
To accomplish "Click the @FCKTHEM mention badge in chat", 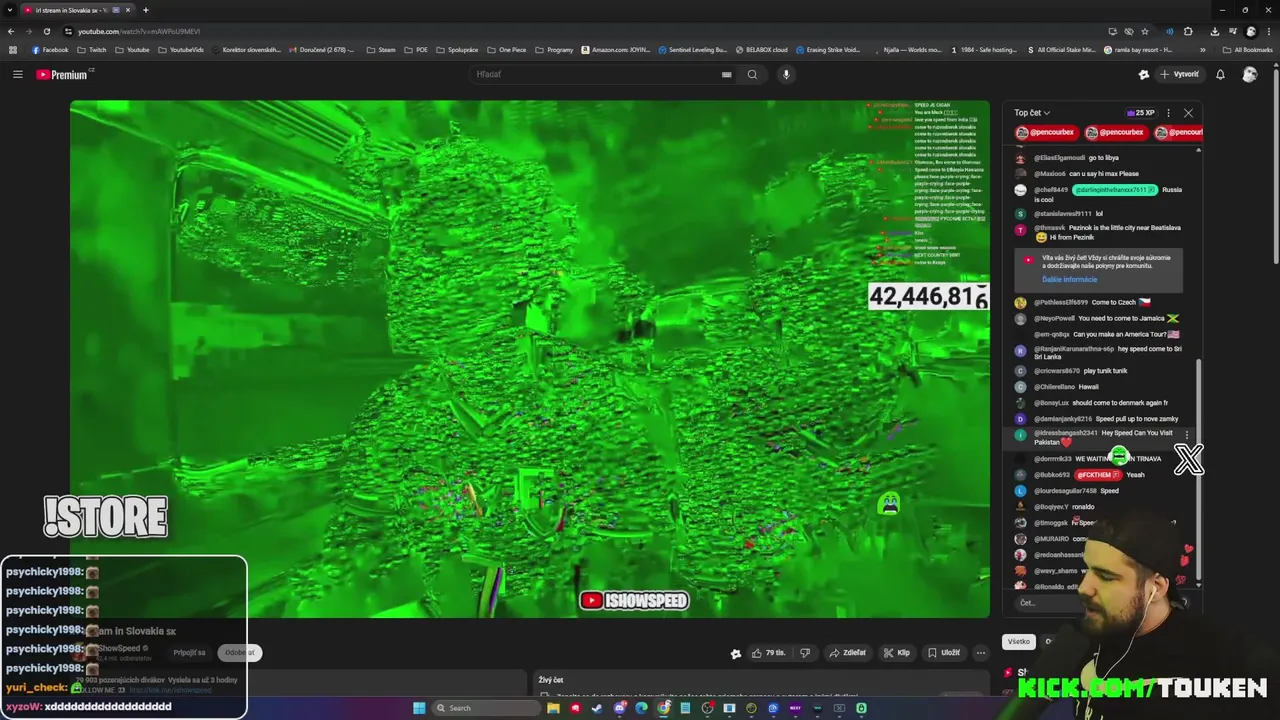I will pos(1098,475).
